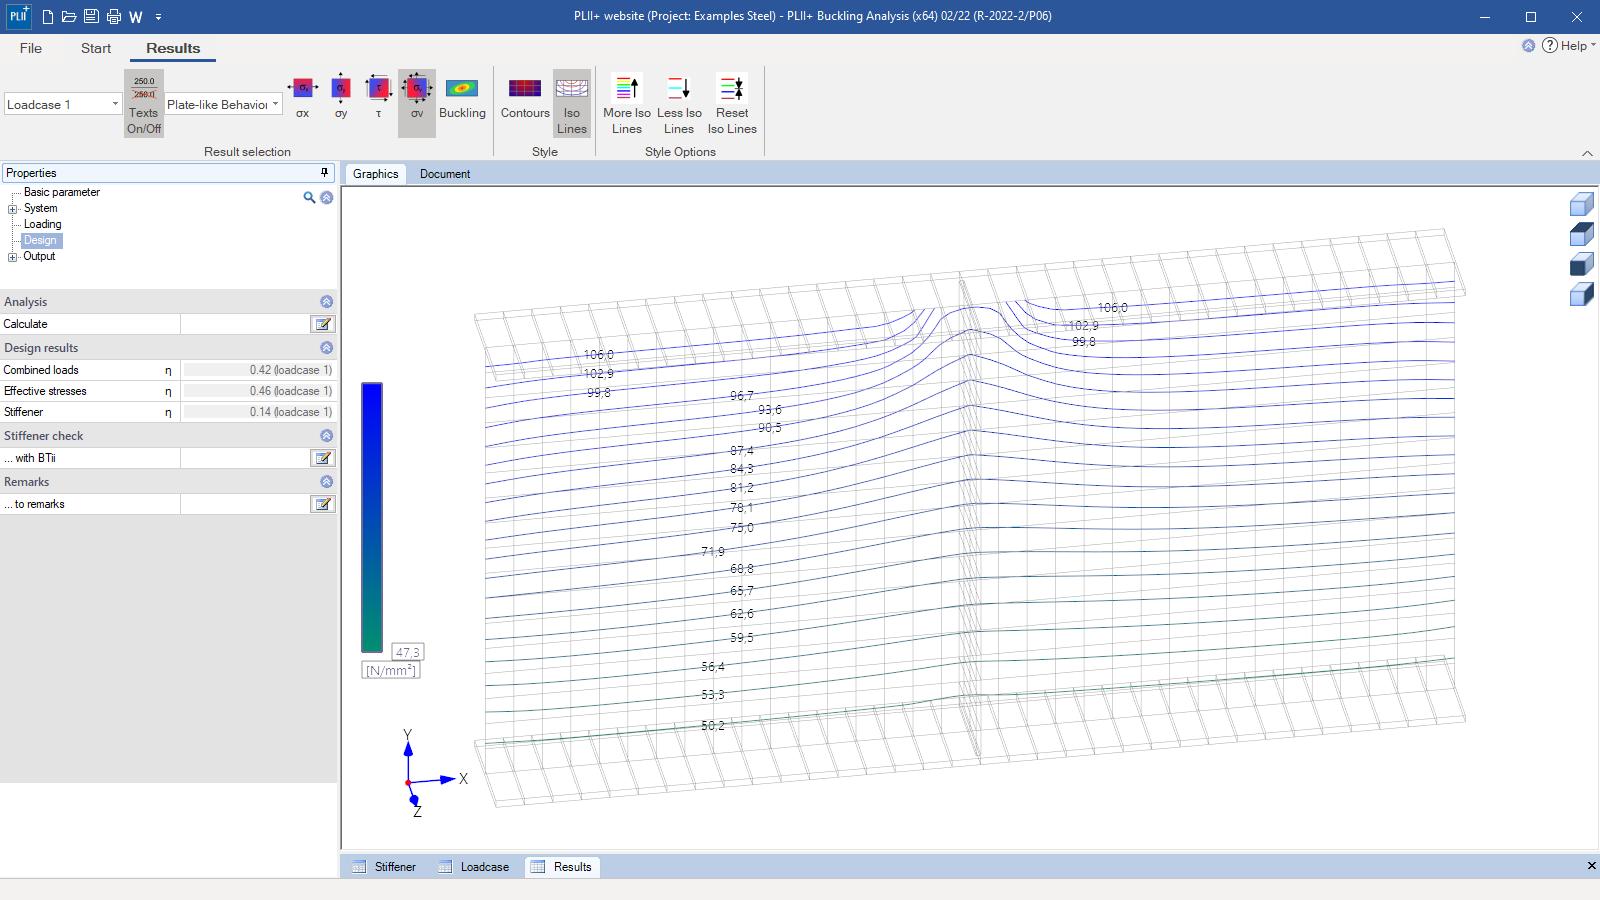
Task: Open the Loadcase 1 dropdown
Action: coord(63,104)
